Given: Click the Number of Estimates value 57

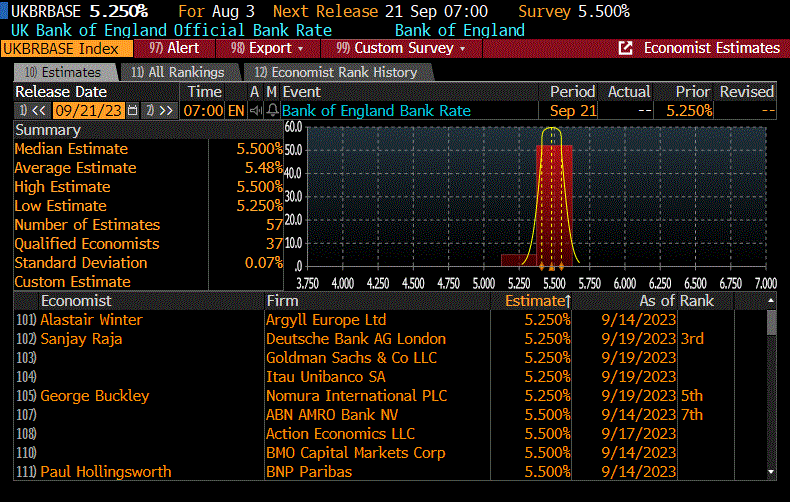Looking at the screenshot, I should tap(274, 225).
